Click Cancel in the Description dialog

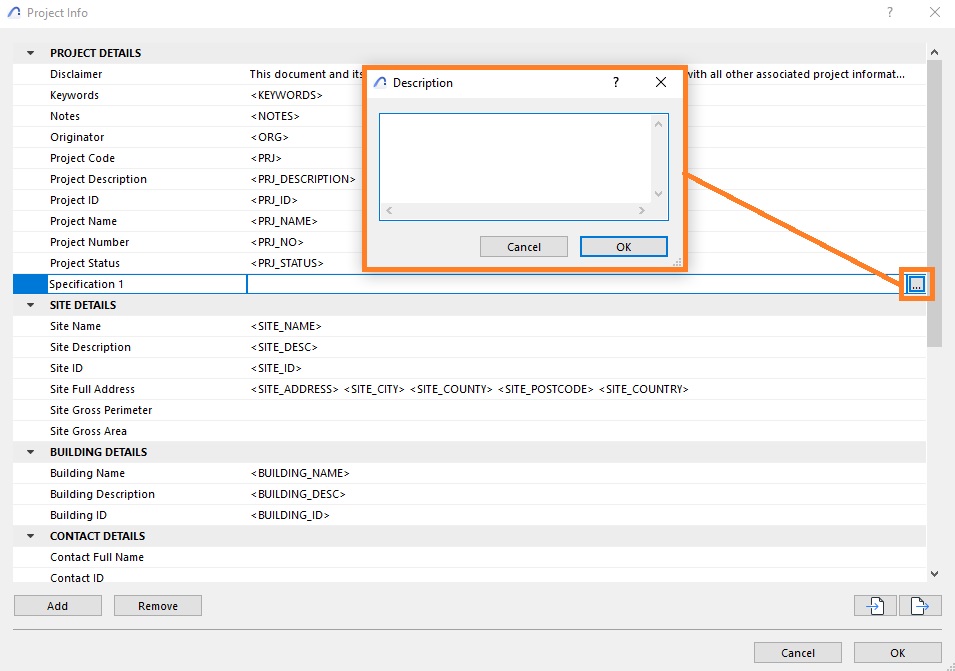[524, 247]
